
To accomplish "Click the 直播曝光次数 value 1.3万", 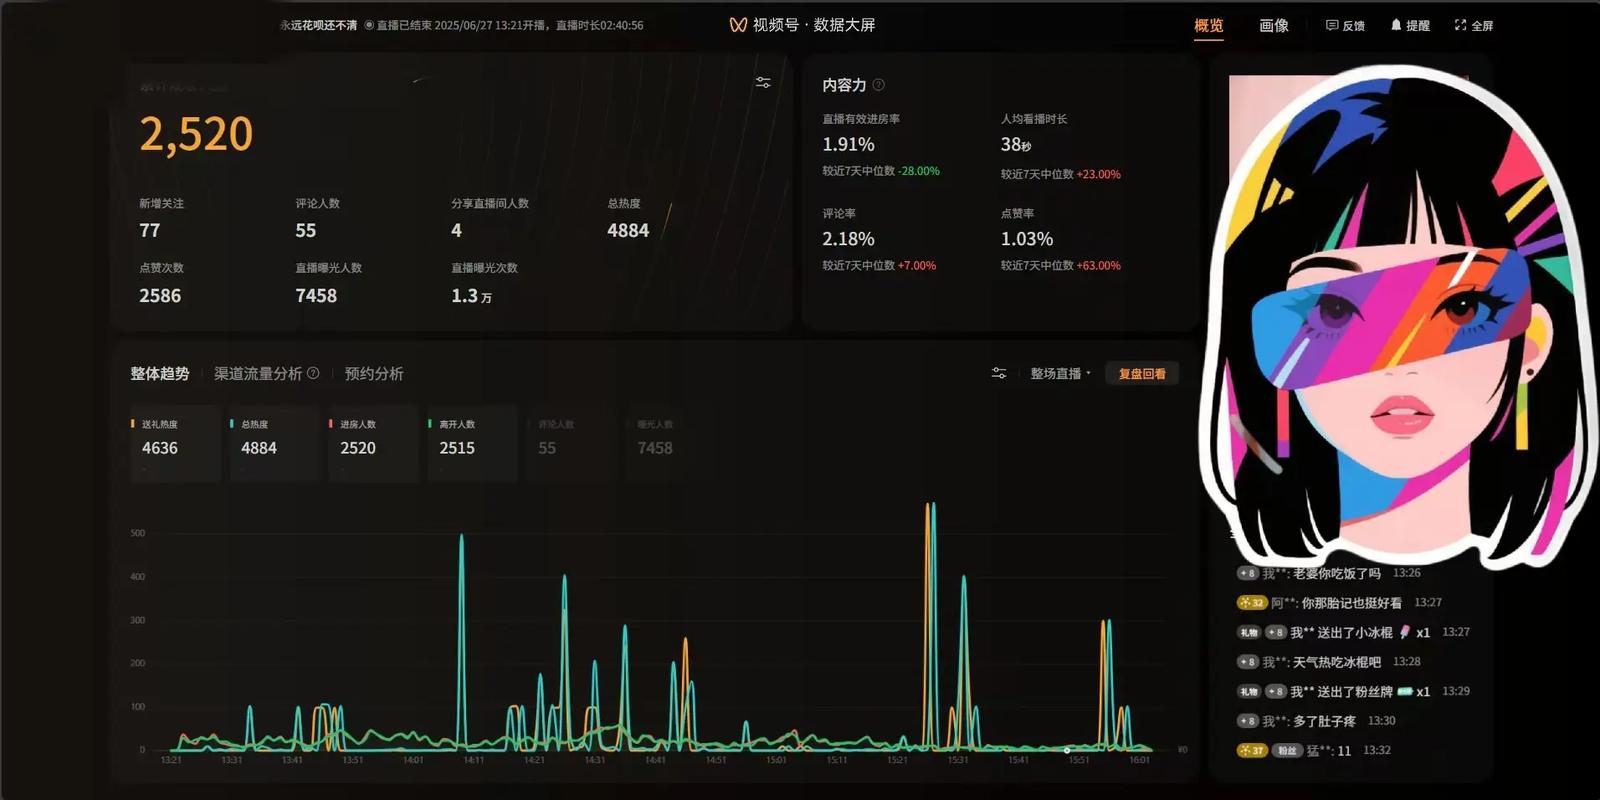I will (471, 296).
